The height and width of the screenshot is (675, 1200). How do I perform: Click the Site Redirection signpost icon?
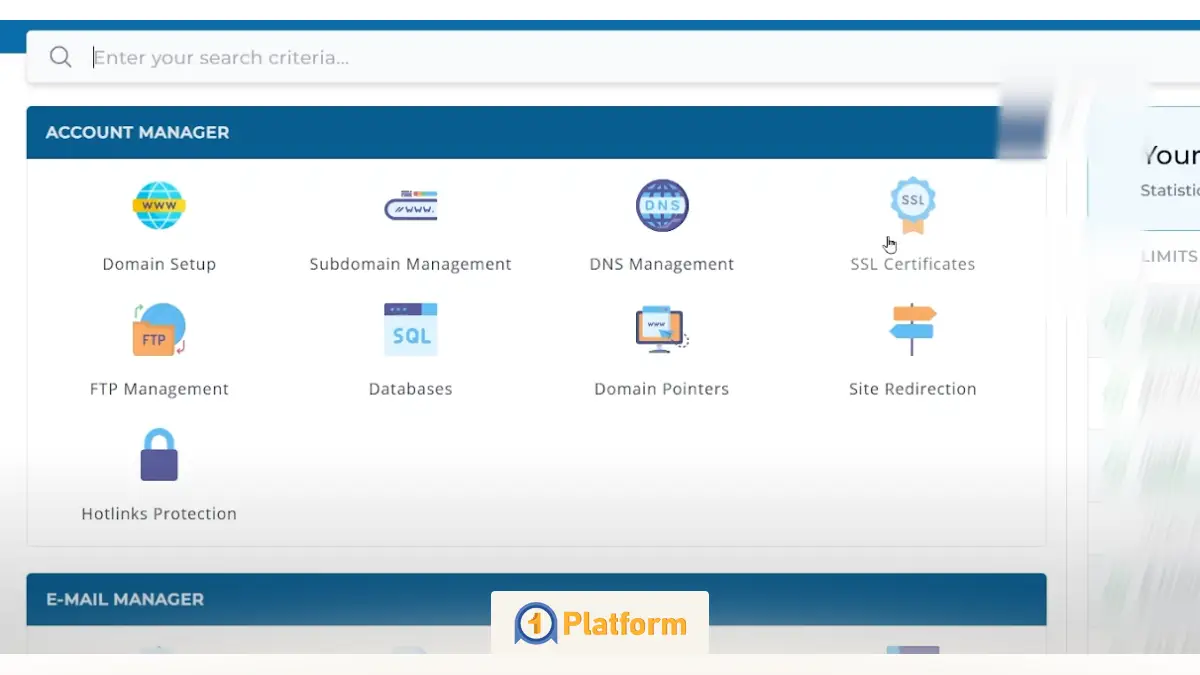(912, 330)
